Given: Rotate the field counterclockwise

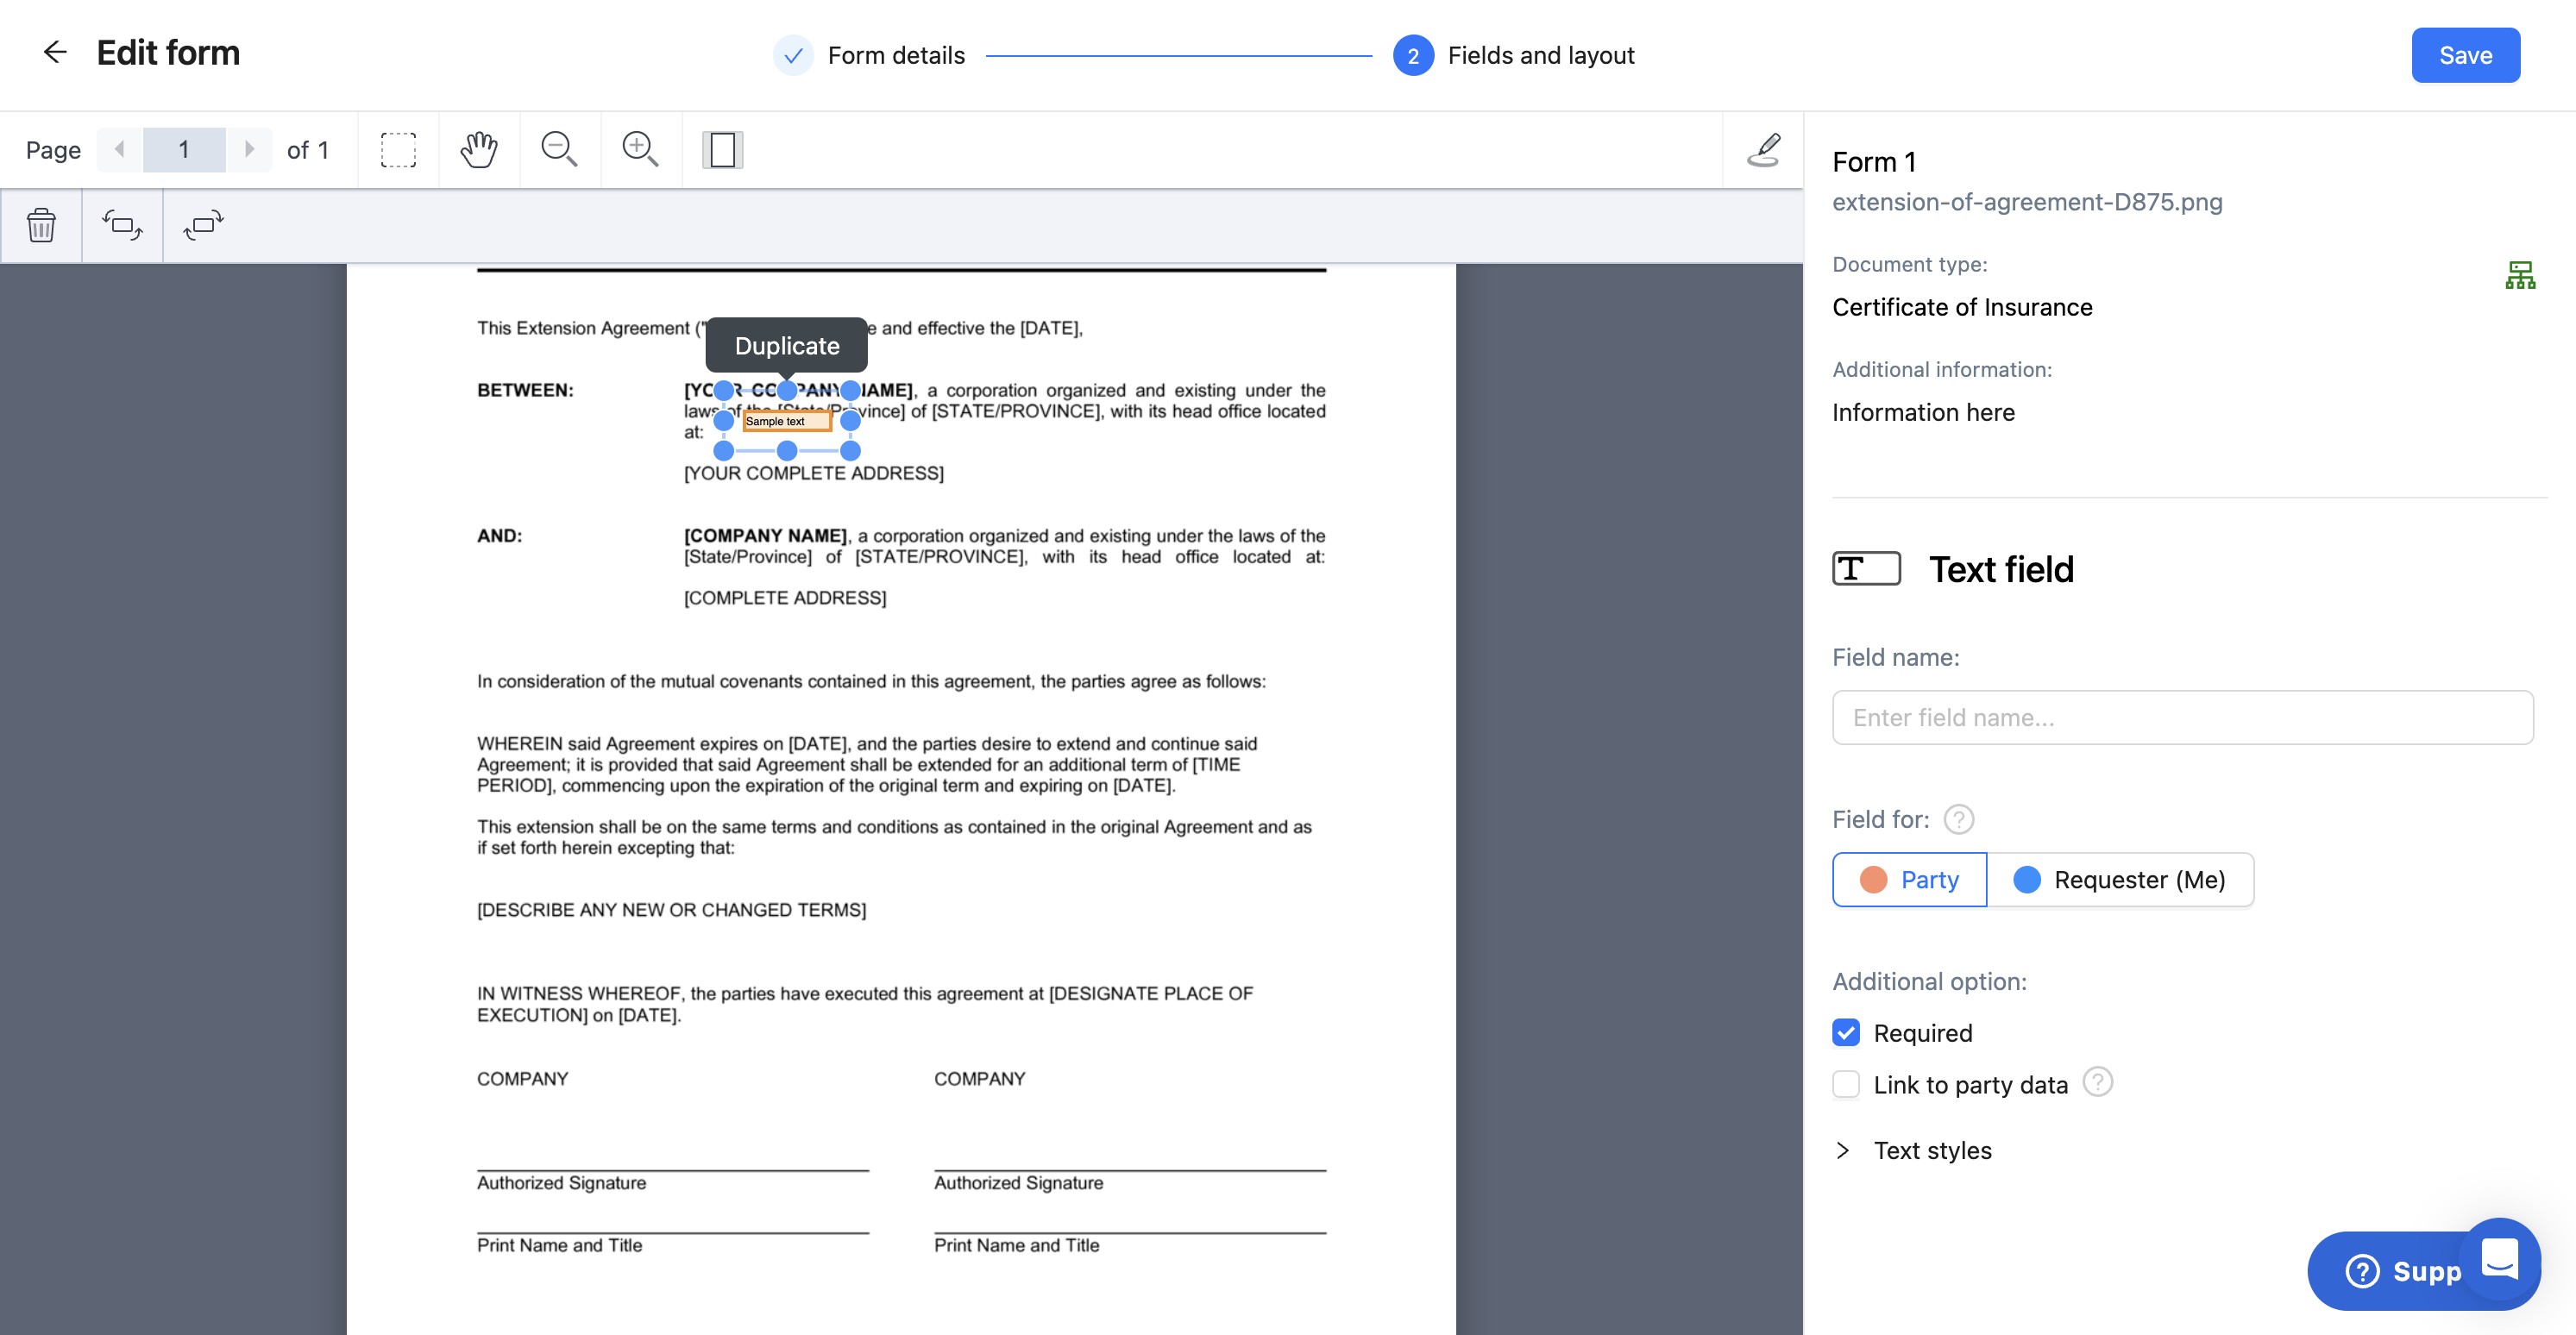Looking at the screenshot, I should [x=122, y=225].
